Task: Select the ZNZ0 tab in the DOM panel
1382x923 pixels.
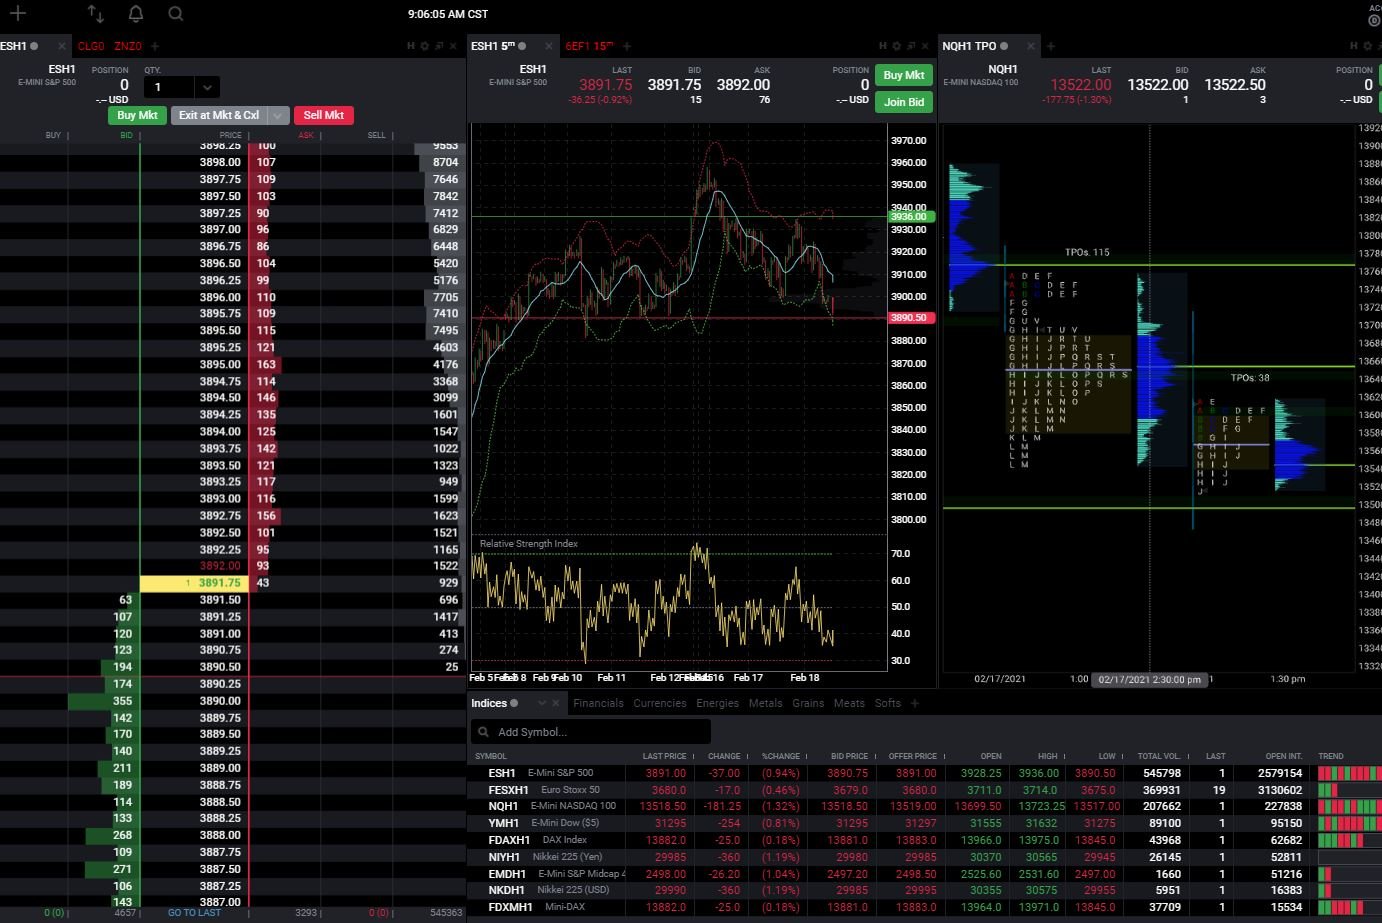Action: tap(128, 46)
